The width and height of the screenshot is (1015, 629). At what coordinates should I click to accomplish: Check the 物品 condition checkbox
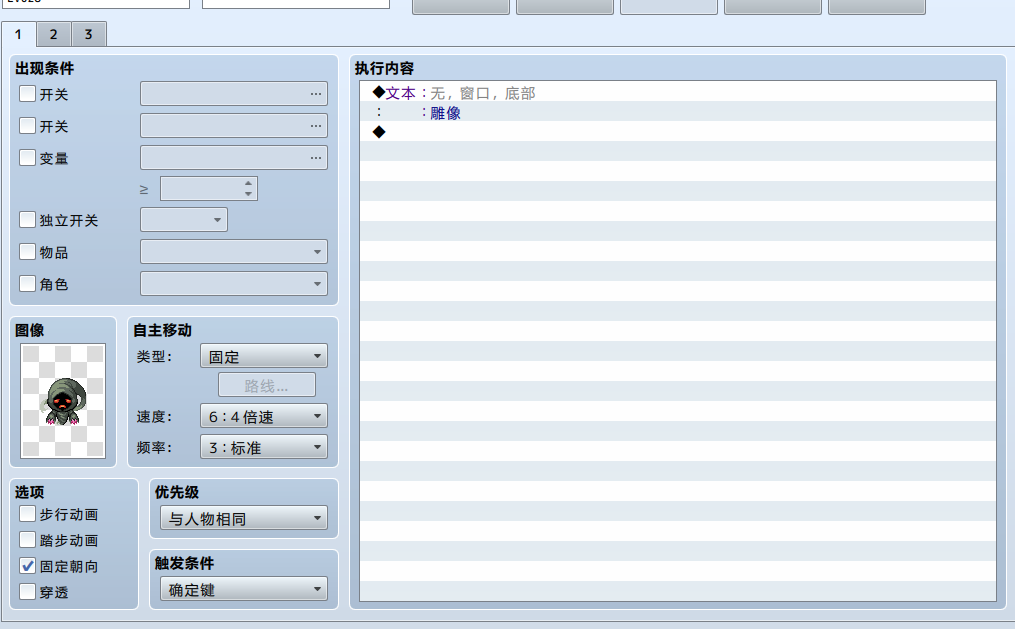pyautogui.click(x=27, y=252)
